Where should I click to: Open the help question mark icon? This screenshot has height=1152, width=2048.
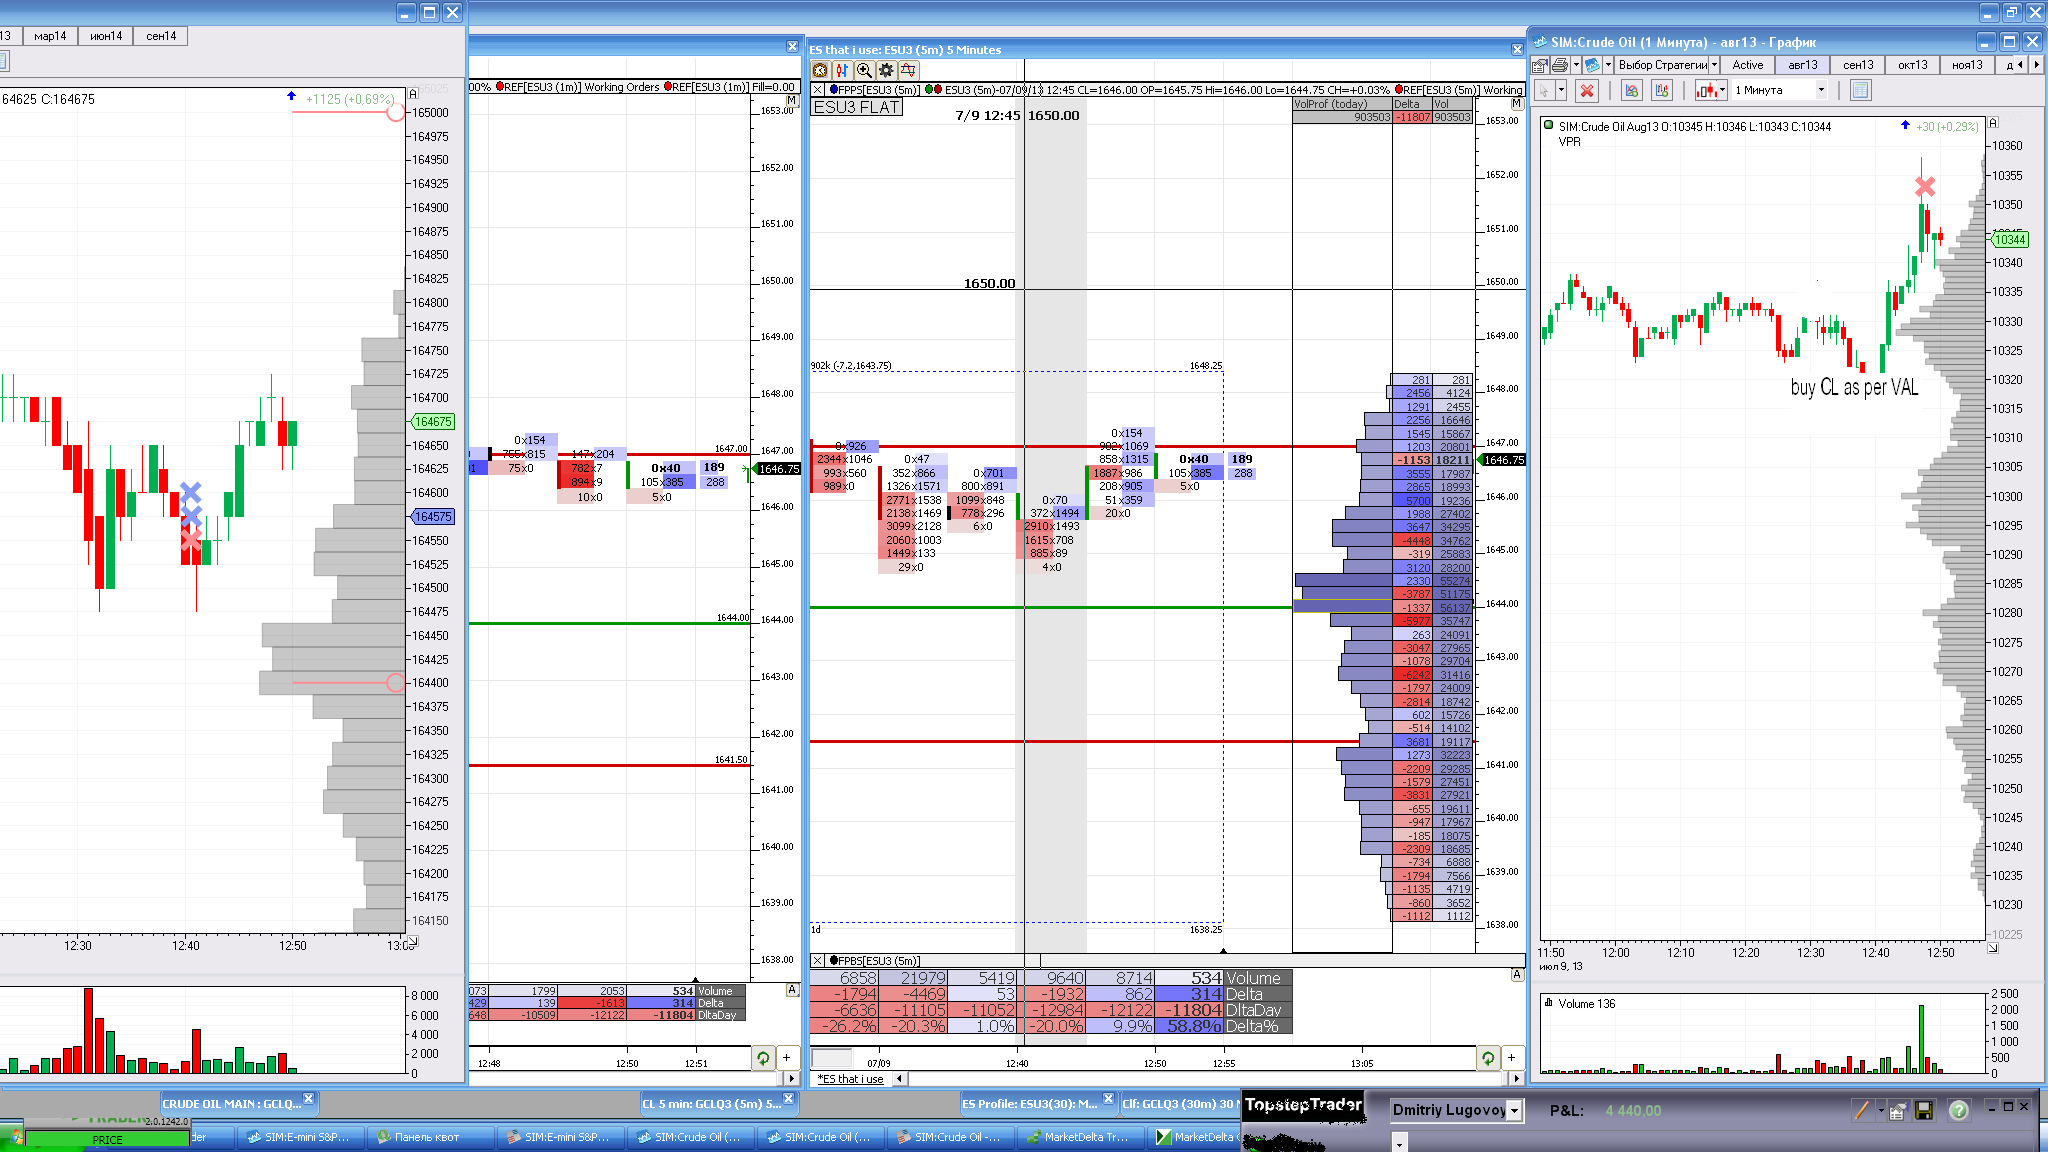(x=1959, y=1110)
